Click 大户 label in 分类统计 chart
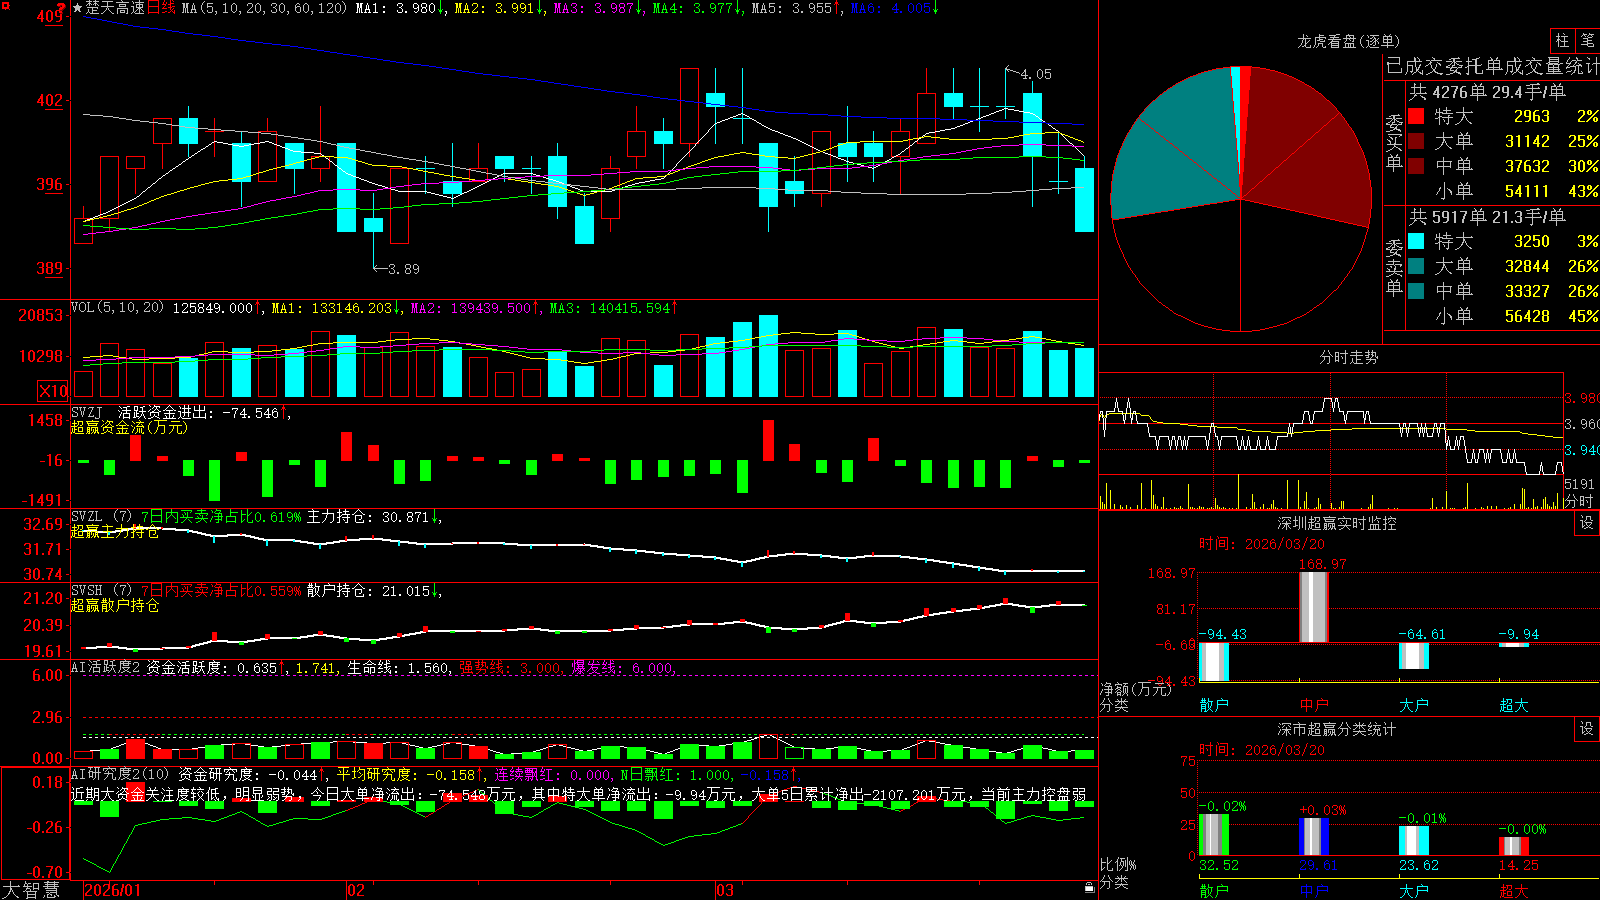This screenshot has width=1600, height=900. click(1414, 890)
